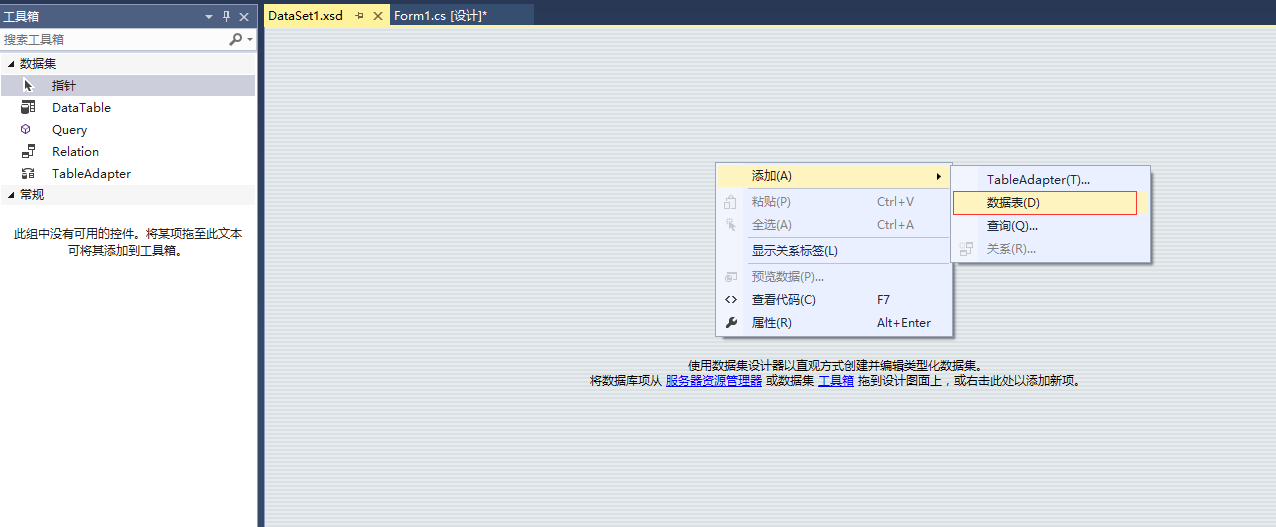Viewport: 1276px width, 527px height.
Task: Click 全选(A) in the context menu
Action: [x=834, y=224]
